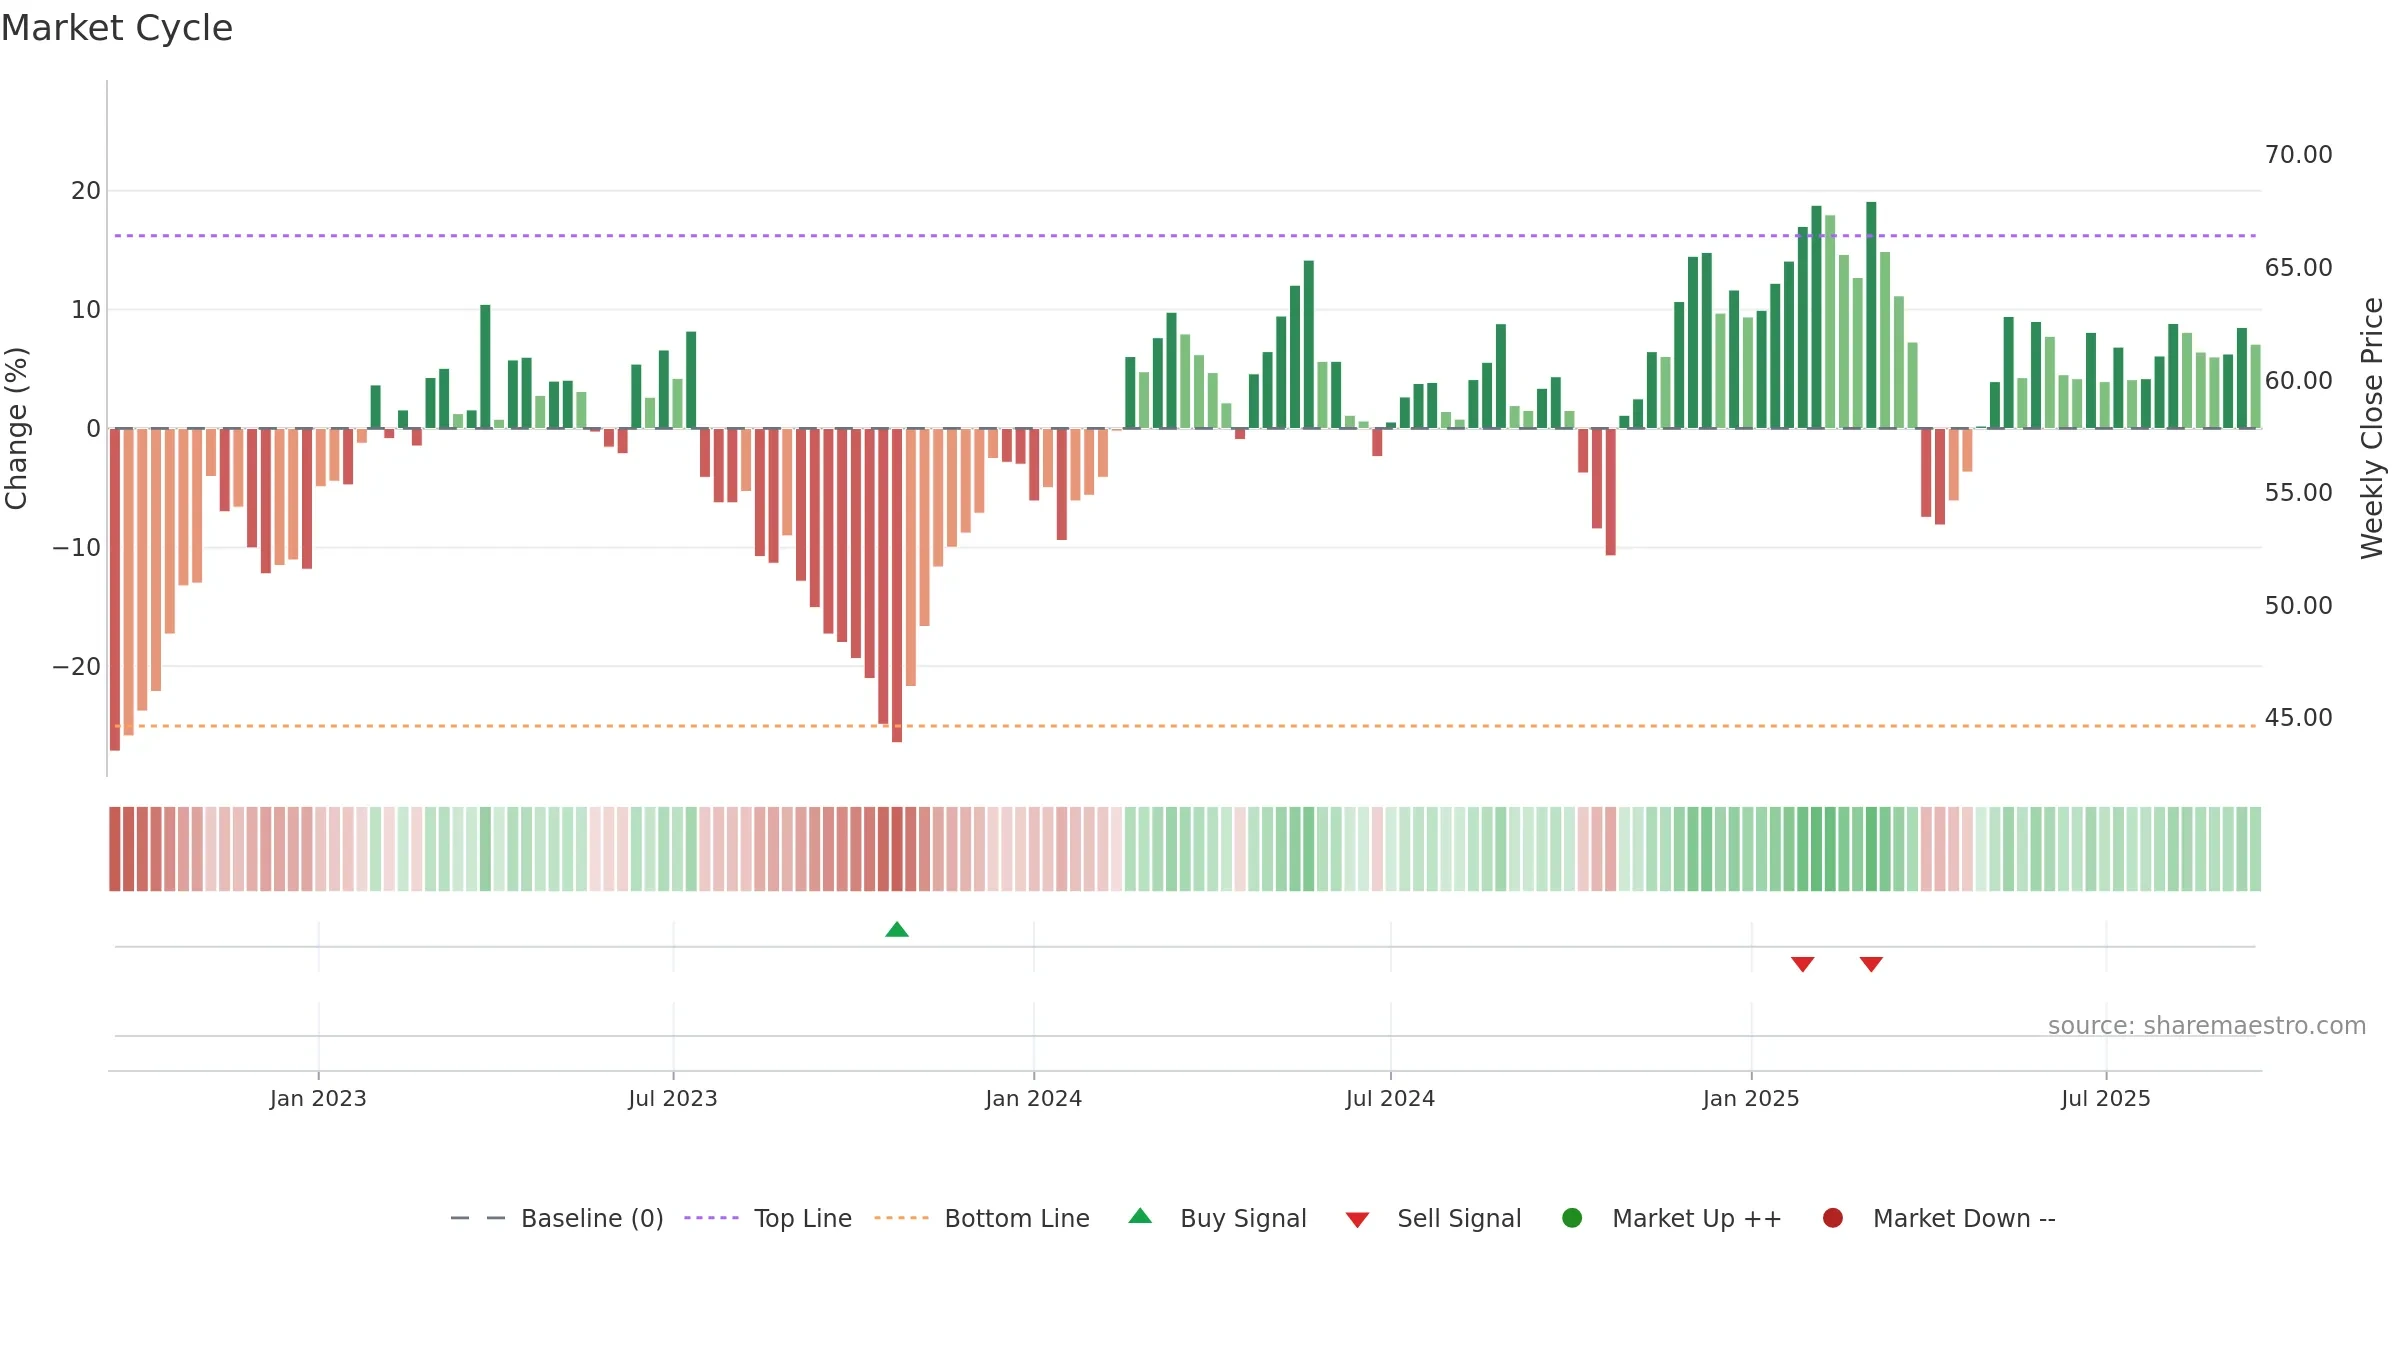Click the tallest dark green bar near March 2025
Screen dimensions: 2400x1350
coord(1871,315)
